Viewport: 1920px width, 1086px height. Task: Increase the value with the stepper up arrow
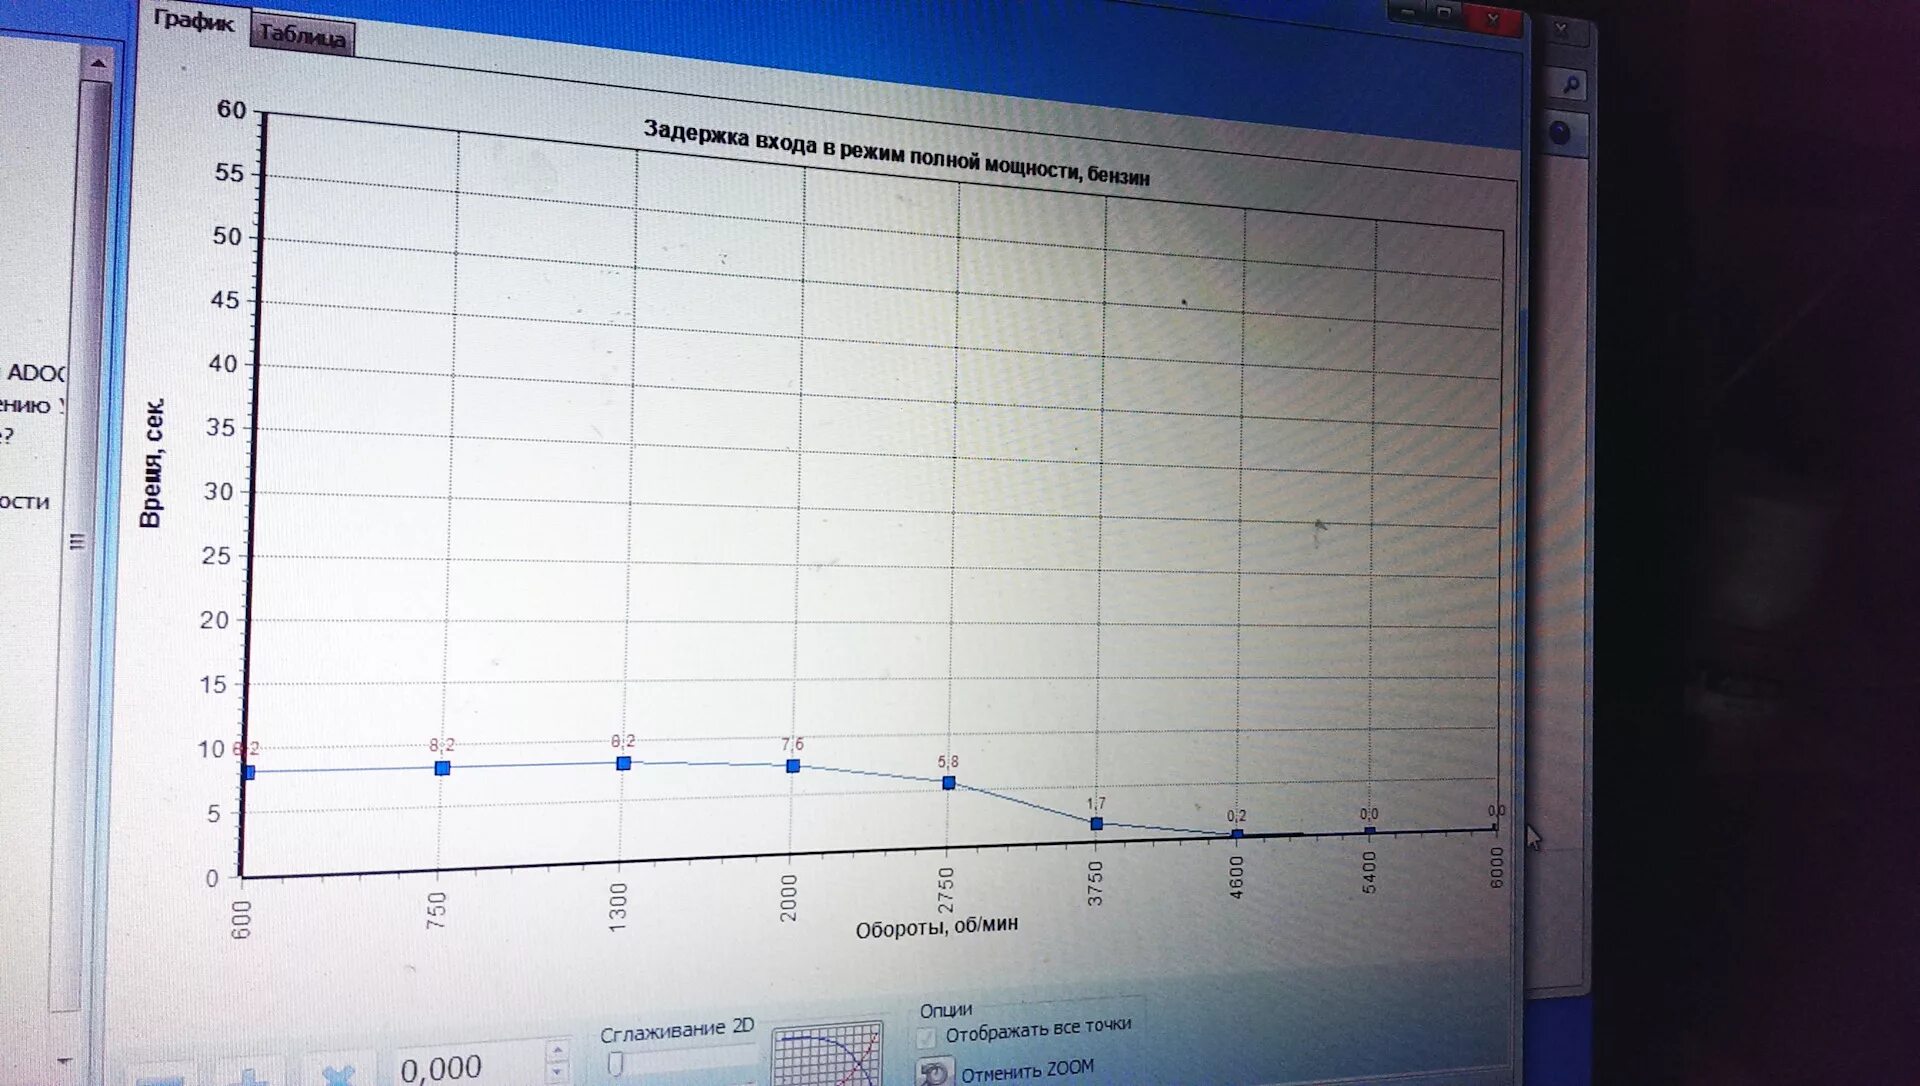point(558,1051)
